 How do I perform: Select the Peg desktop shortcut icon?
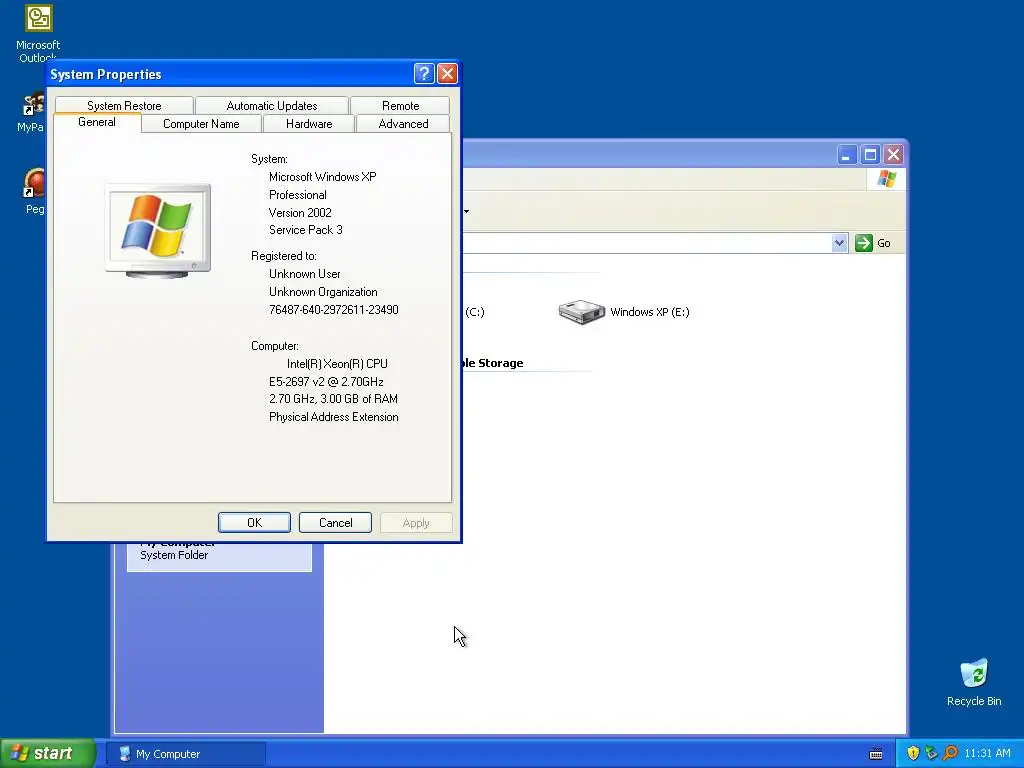[34, 183]
